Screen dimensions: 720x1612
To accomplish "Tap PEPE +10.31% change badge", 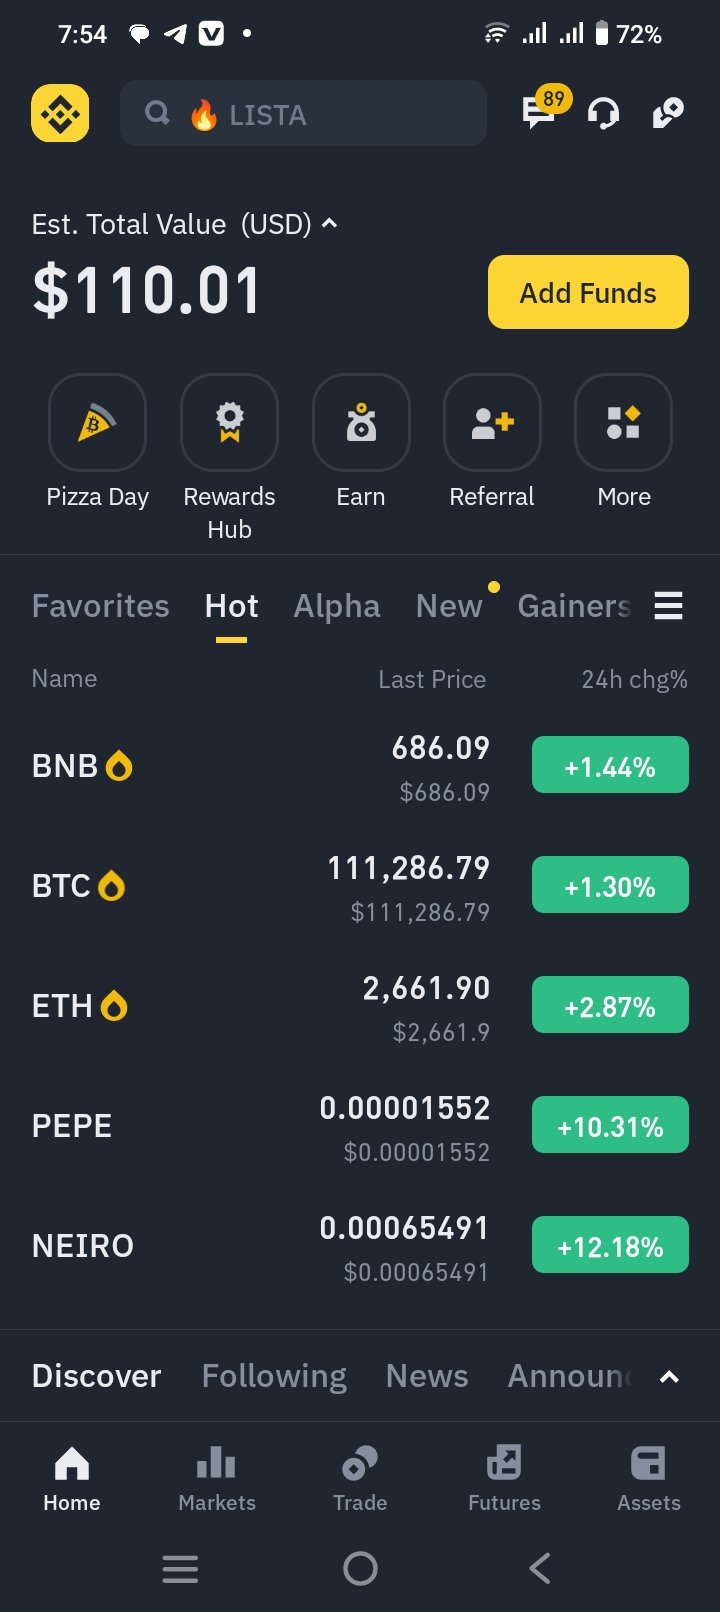I will pos(610,1125).
